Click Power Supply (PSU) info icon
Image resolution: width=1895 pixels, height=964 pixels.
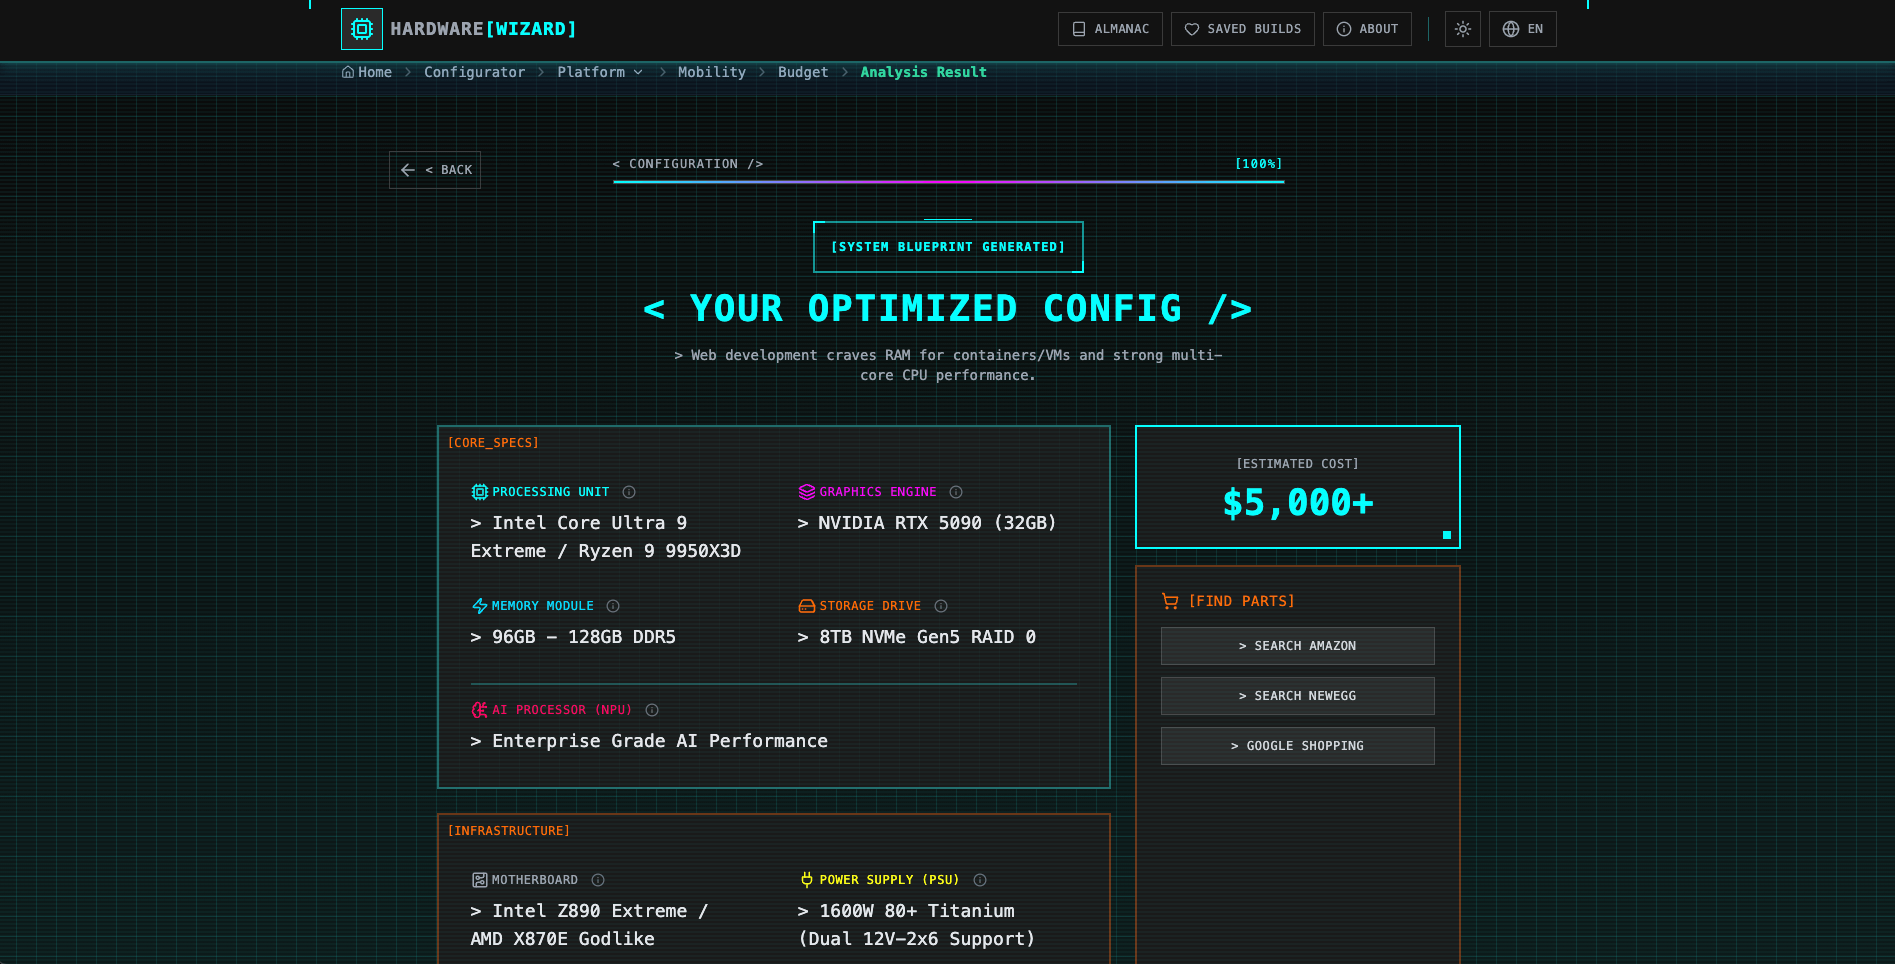click(x=980, y=880)
